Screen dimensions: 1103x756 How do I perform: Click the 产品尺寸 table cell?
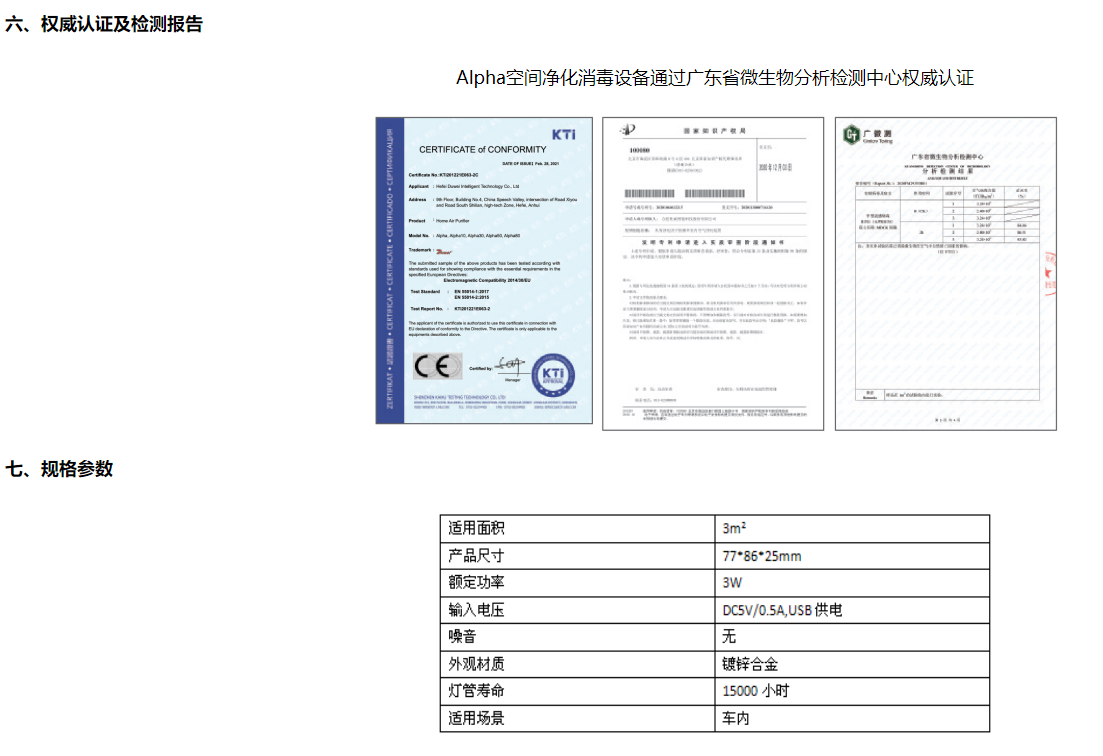tap(578, 556)
